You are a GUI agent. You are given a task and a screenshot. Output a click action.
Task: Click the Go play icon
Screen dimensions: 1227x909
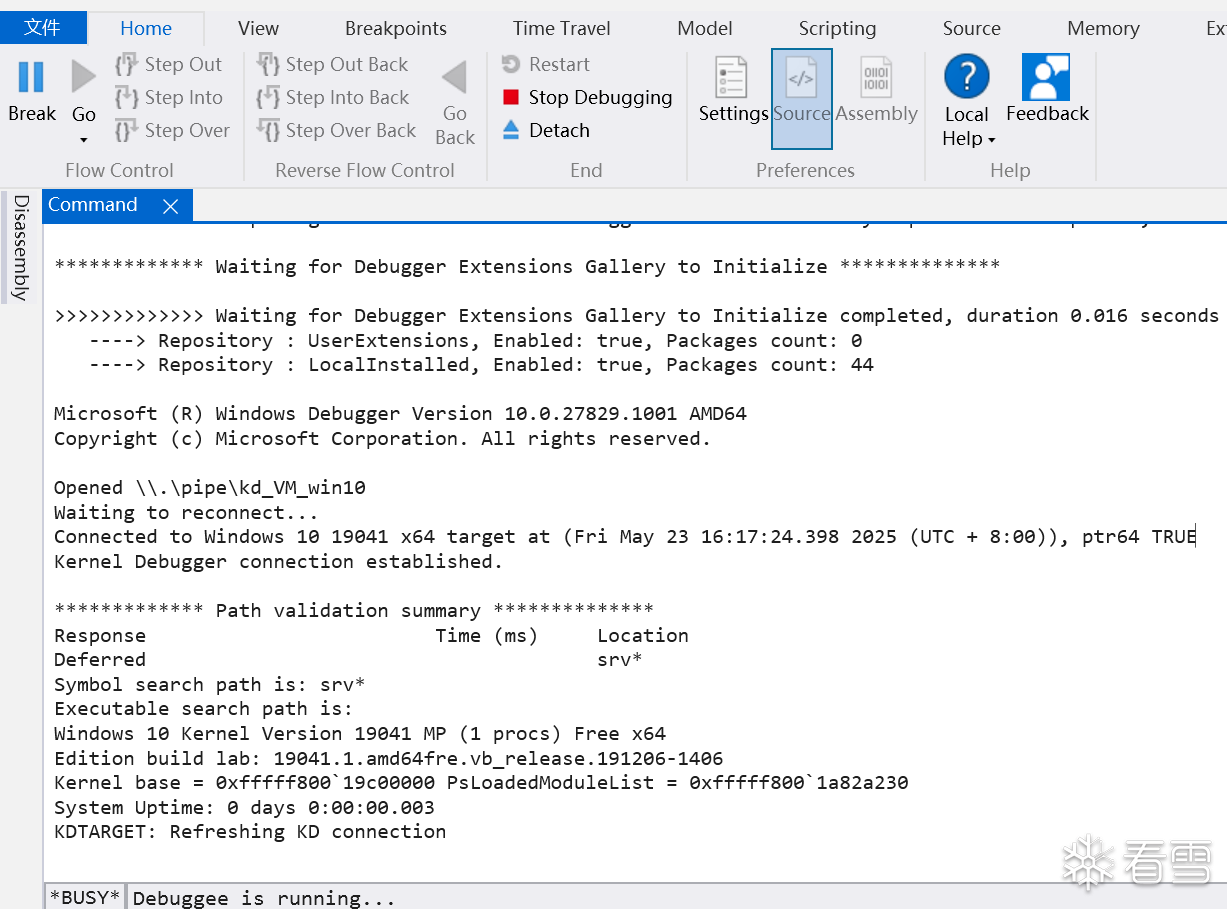tap(84, 77)
